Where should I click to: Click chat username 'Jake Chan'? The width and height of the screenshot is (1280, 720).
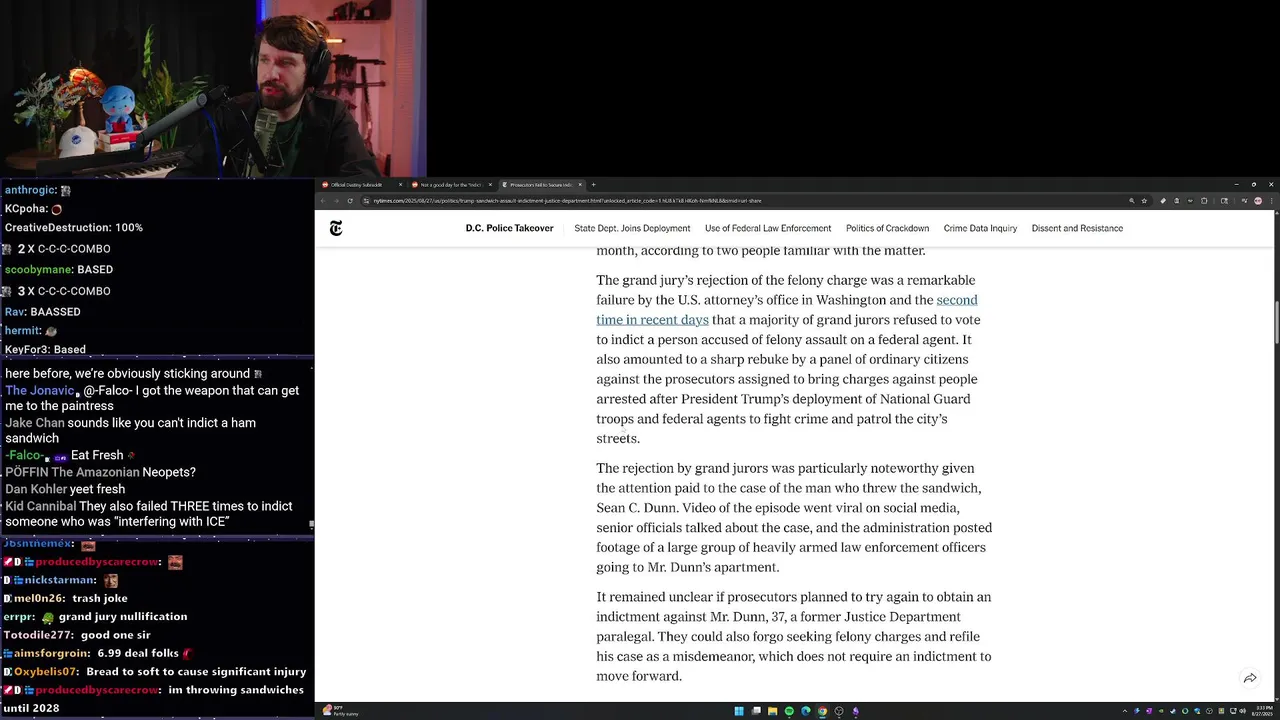34,423
